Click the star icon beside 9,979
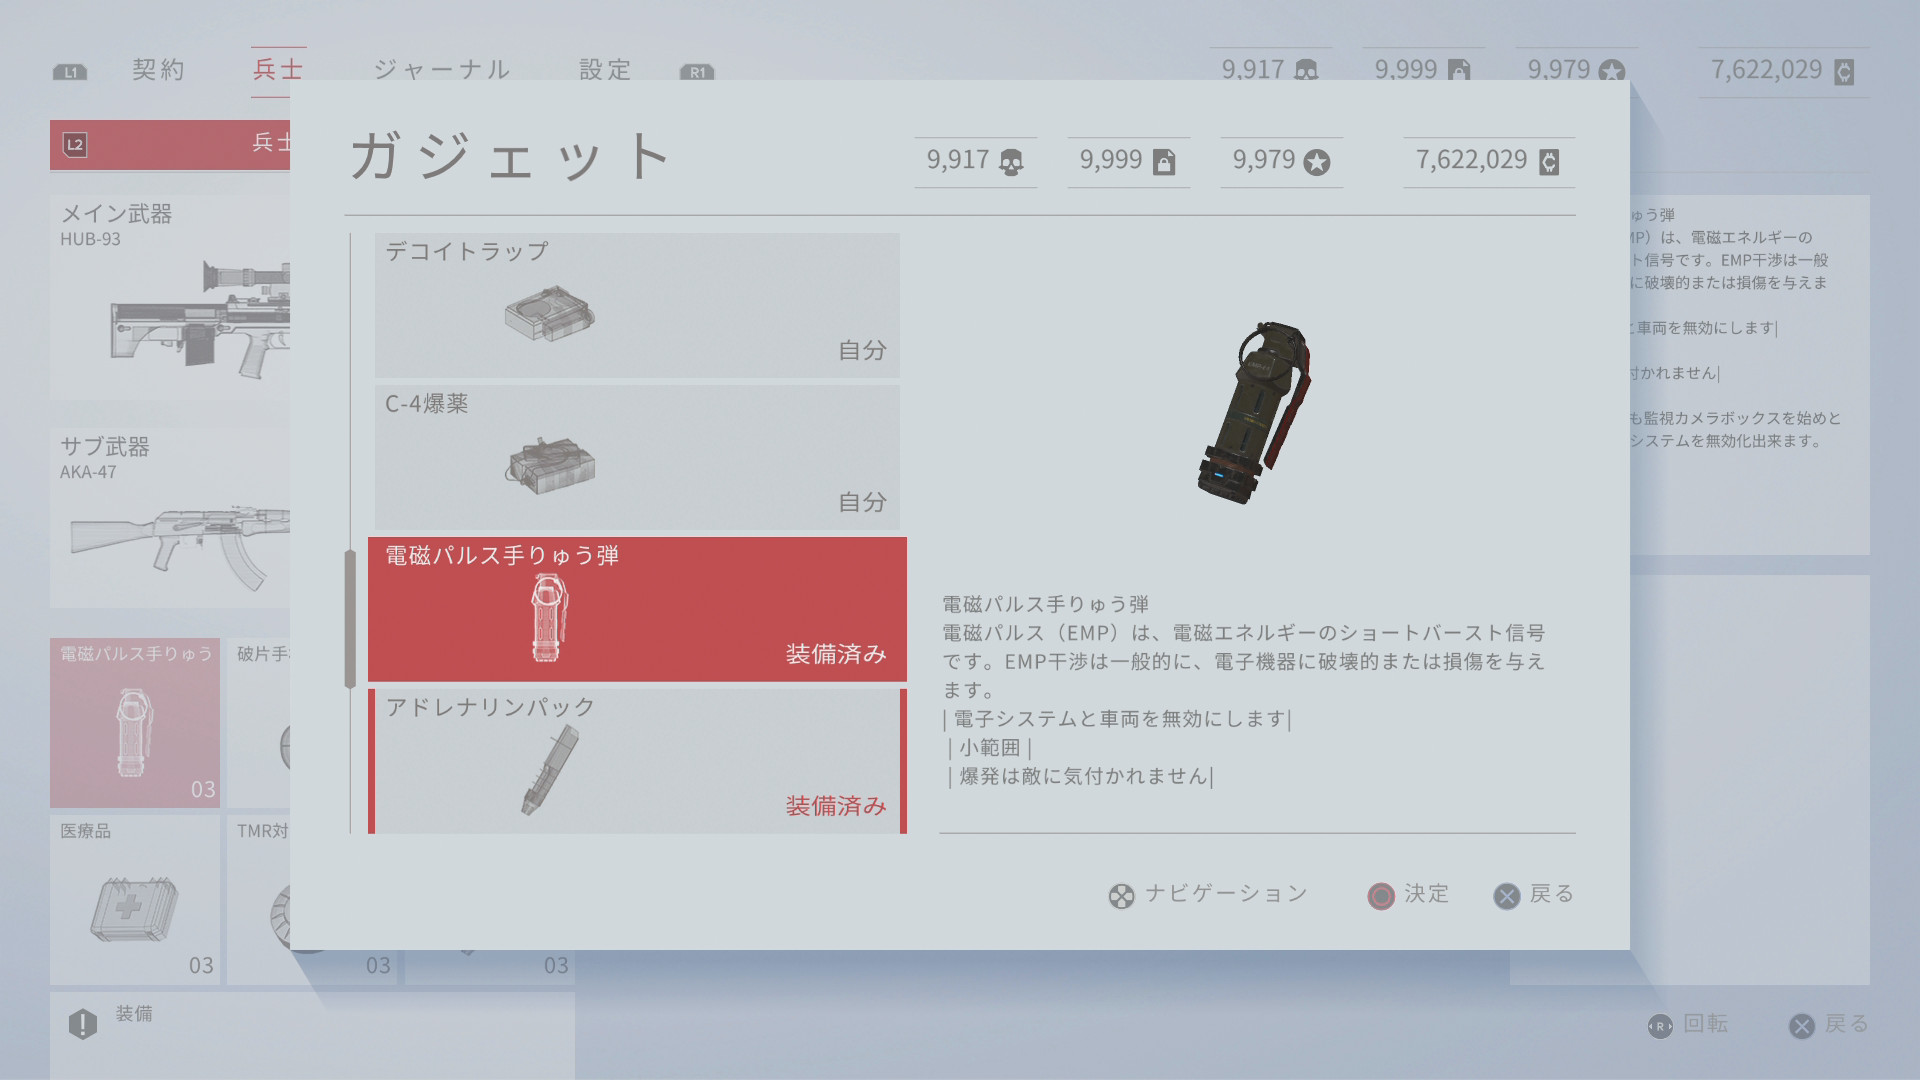This screenshot has width=1920, height=1080. click(1317, 163)
